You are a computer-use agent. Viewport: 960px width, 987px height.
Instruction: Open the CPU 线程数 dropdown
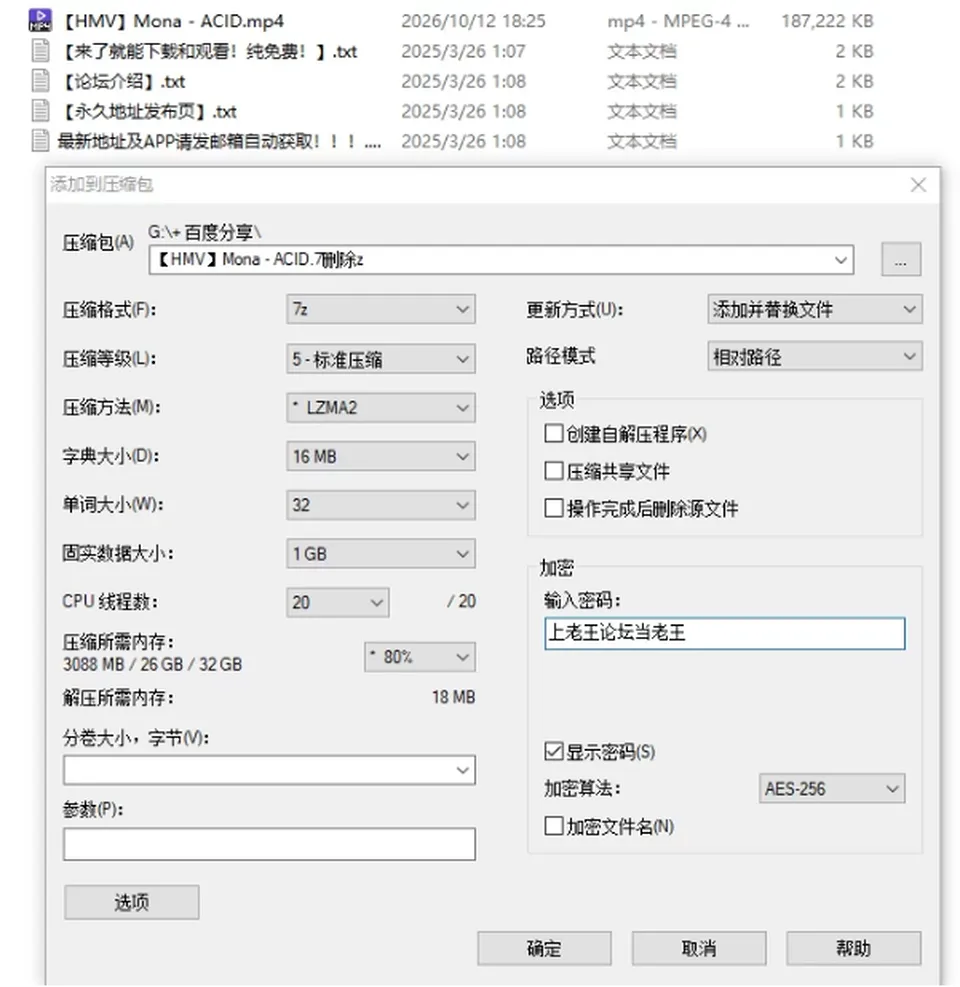(x=337, y=602)
